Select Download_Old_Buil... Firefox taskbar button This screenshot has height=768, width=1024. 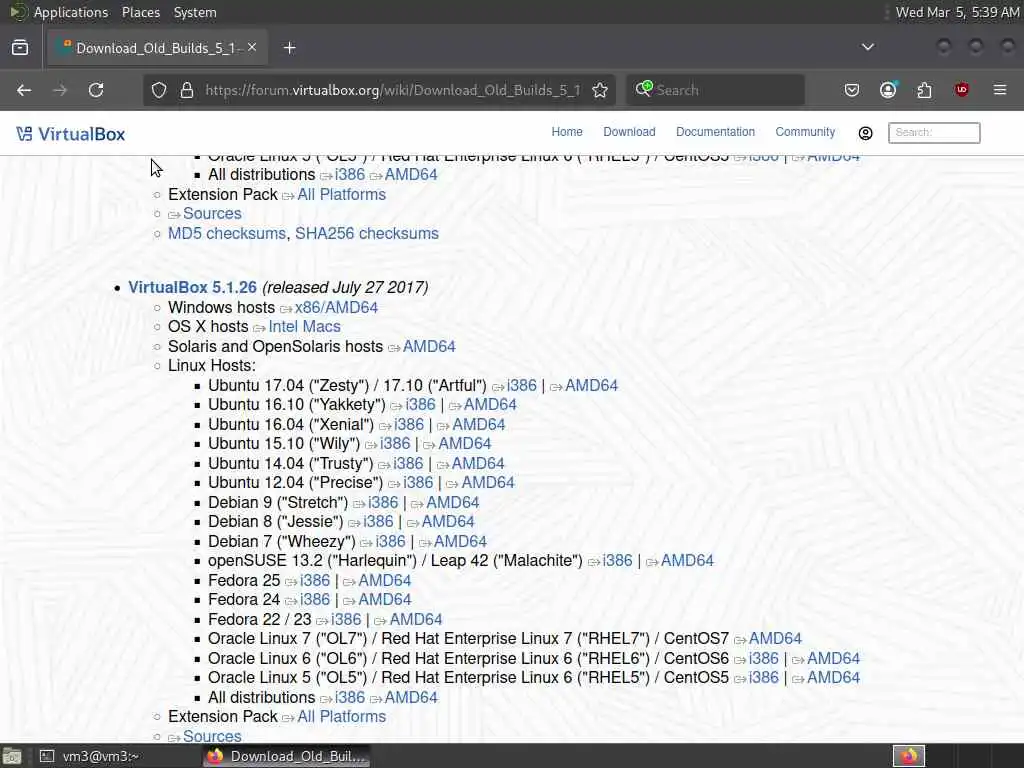(287, 756)
